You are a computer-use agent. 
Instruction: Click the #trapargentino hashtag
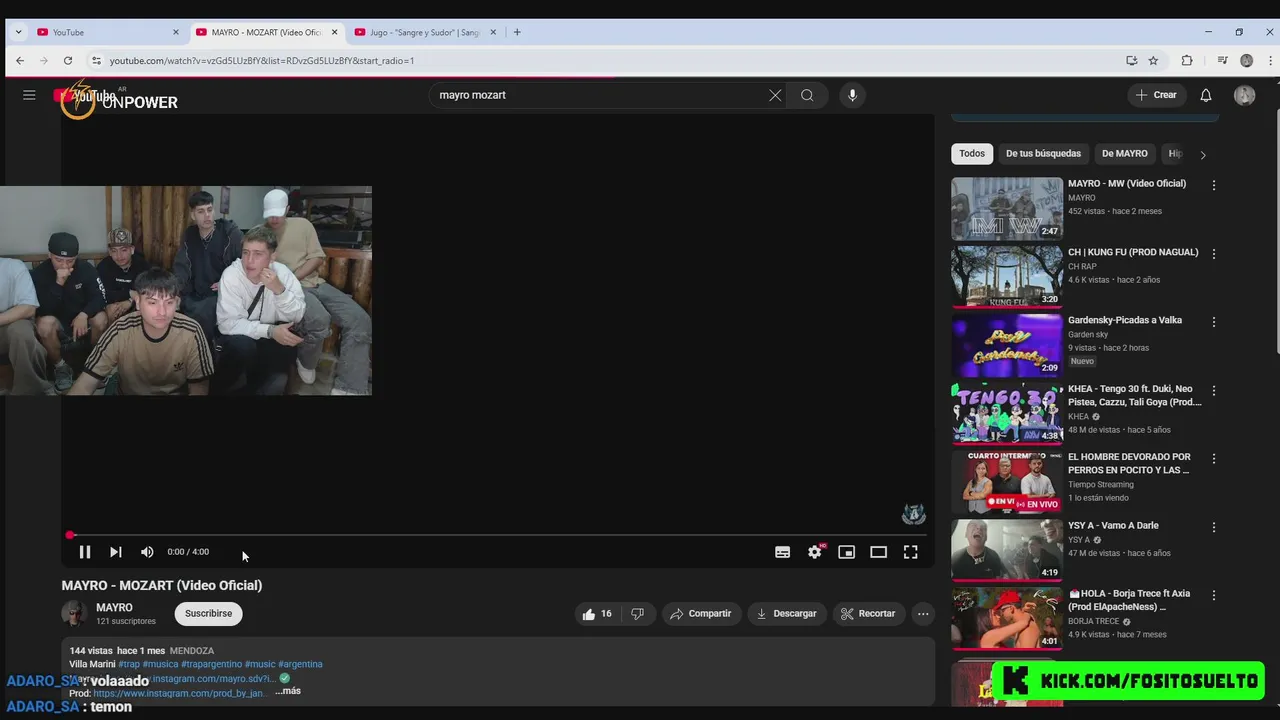(211, 664)
